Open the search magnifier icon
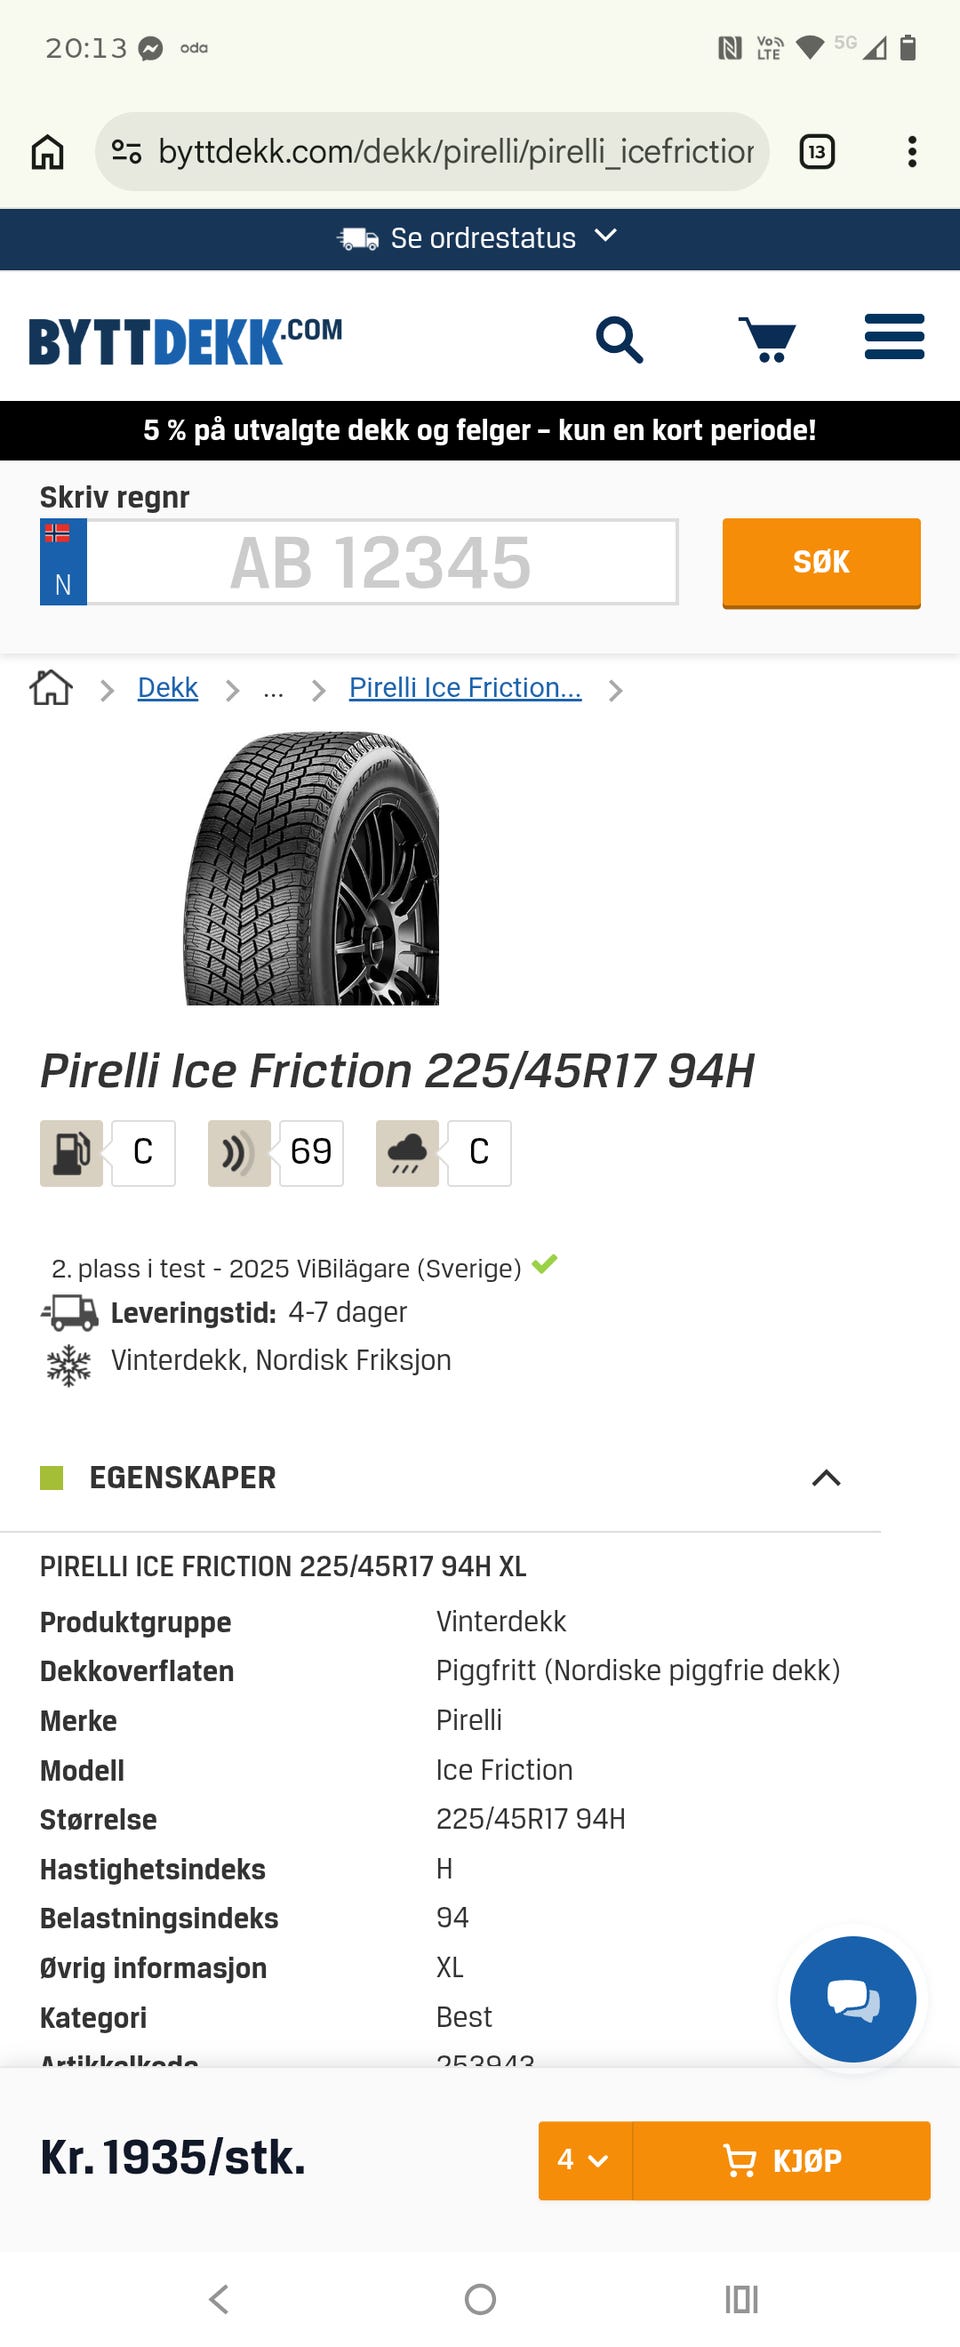Viewport: 960px width, 2347px height. click(619, 340)
